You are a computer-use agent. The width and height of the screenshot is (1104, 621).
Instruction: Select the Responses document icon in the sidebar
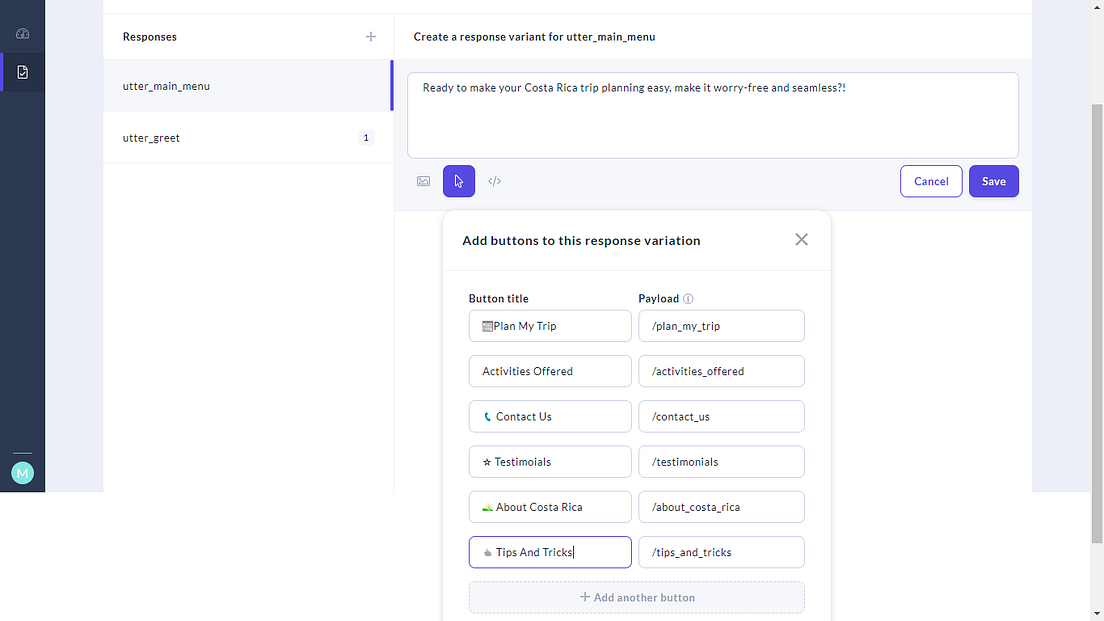pos(22,71)
